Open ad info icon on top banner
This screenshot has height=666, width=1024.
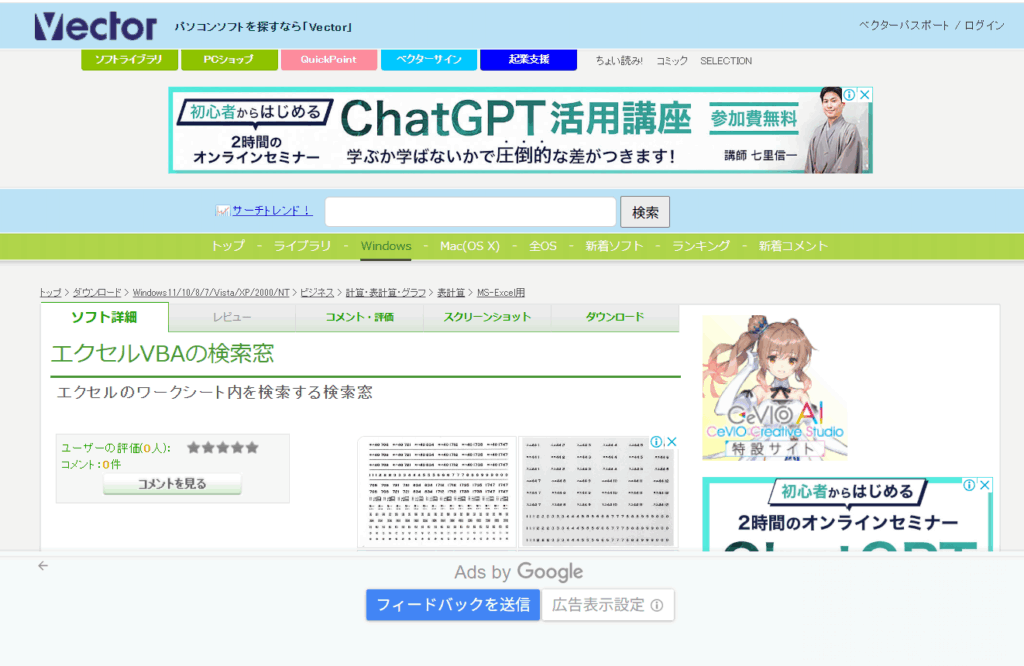tap(850, 95)
